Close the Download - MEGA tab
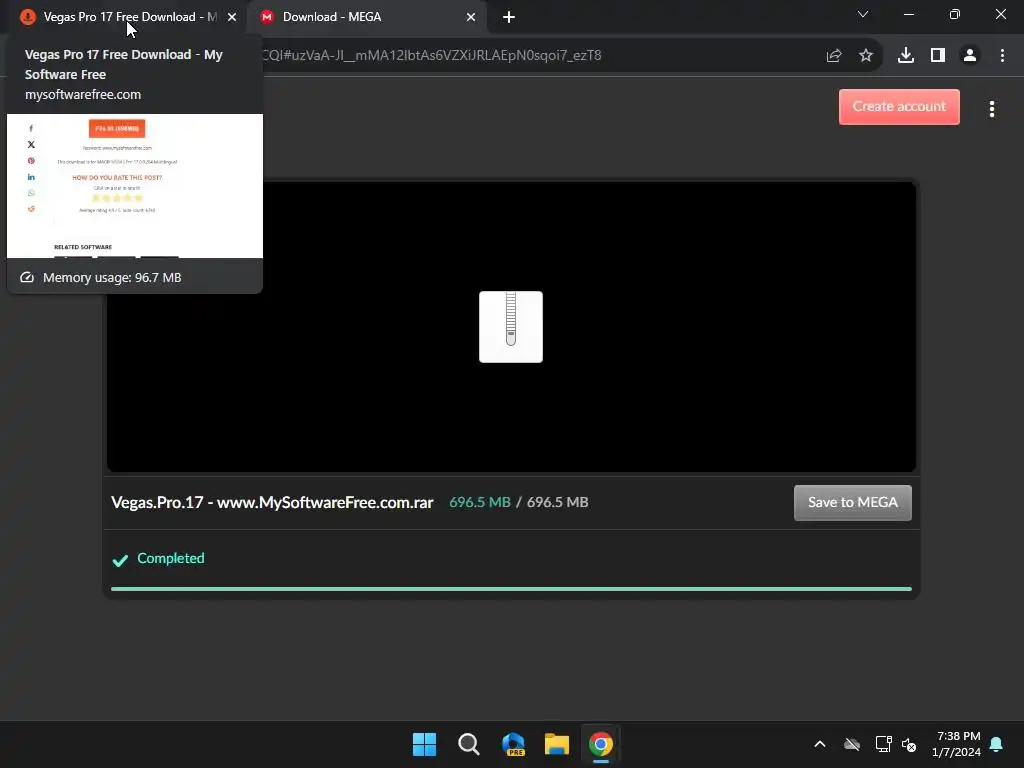1024x768 pixels. click(x=471, y=18)
